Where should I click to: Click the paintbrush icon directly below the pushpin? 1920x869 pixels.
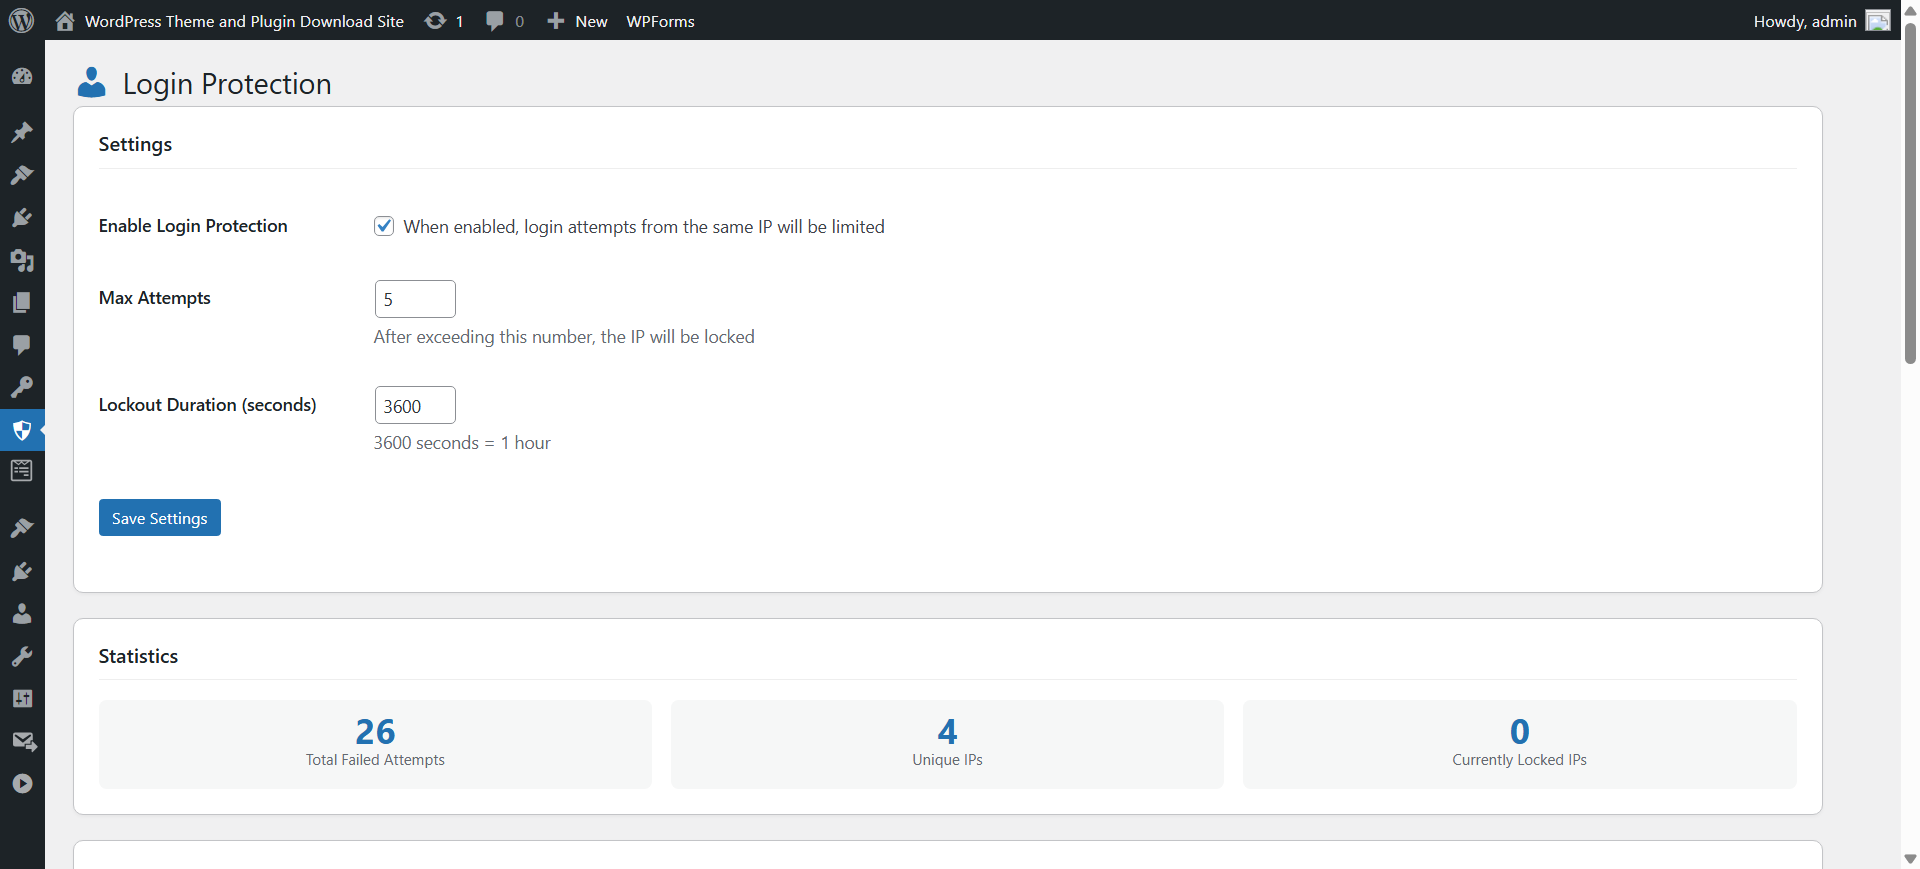tap(22, 175)
